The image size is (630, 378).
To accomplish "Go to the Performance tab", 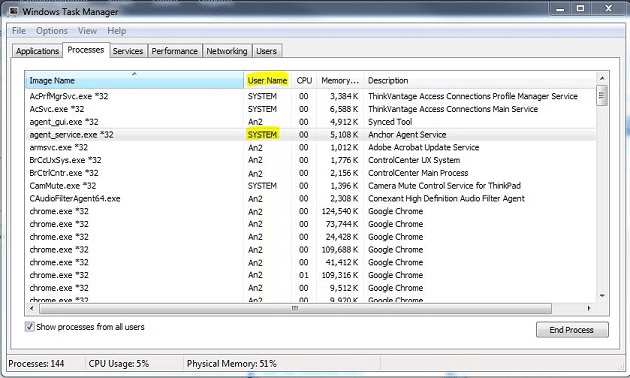I will (174, 51).
